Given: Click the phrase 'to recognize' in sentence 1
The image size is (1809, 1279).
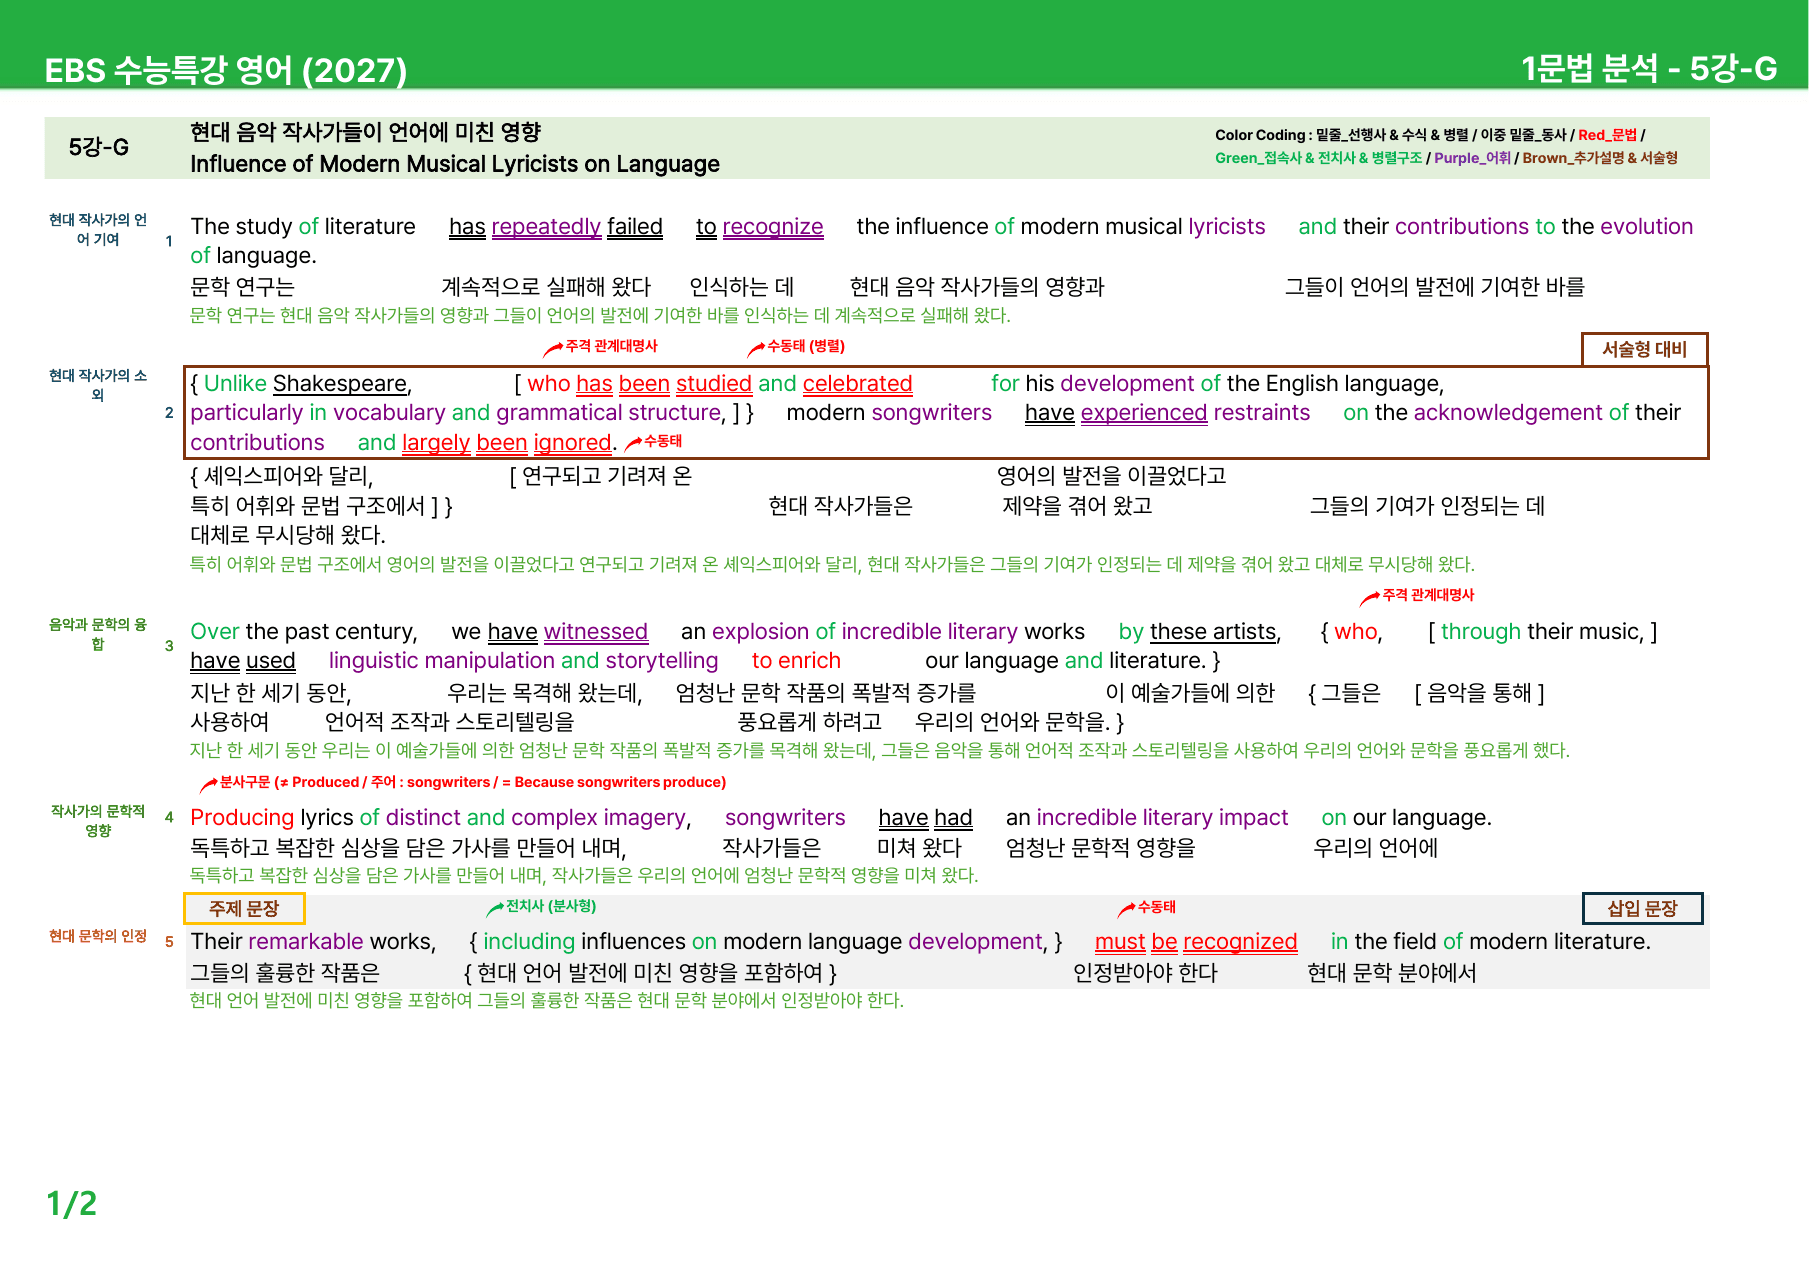Looking at the screenshot, I should pyautogui.click(x=760, y=227).
